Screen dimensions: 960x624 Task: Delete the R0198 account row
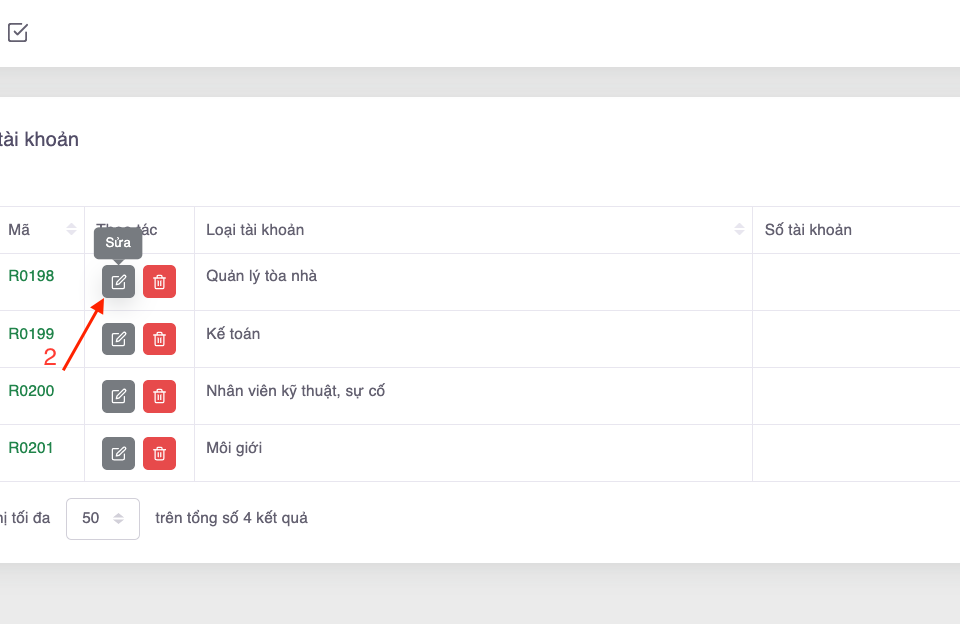159,282
